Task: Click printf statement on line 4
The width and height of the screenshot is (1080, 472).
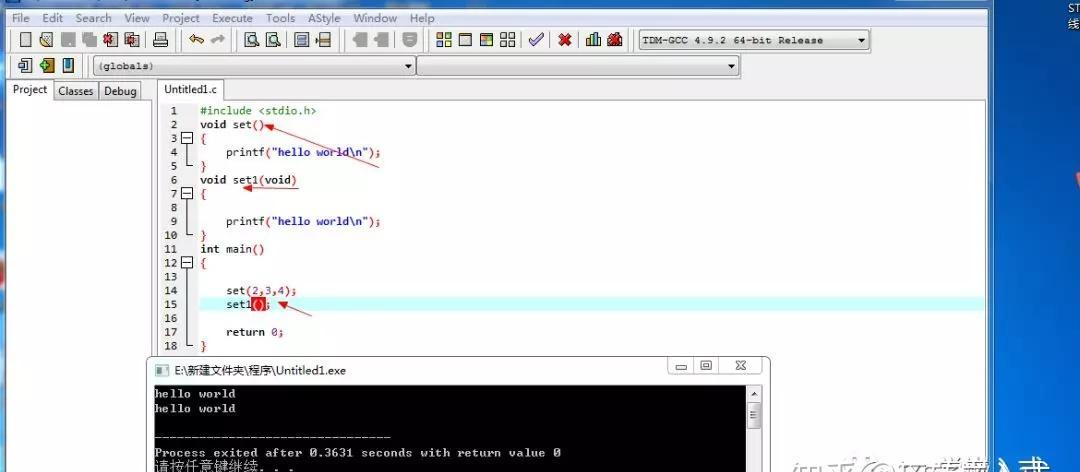Action: (x=303, y=152)
